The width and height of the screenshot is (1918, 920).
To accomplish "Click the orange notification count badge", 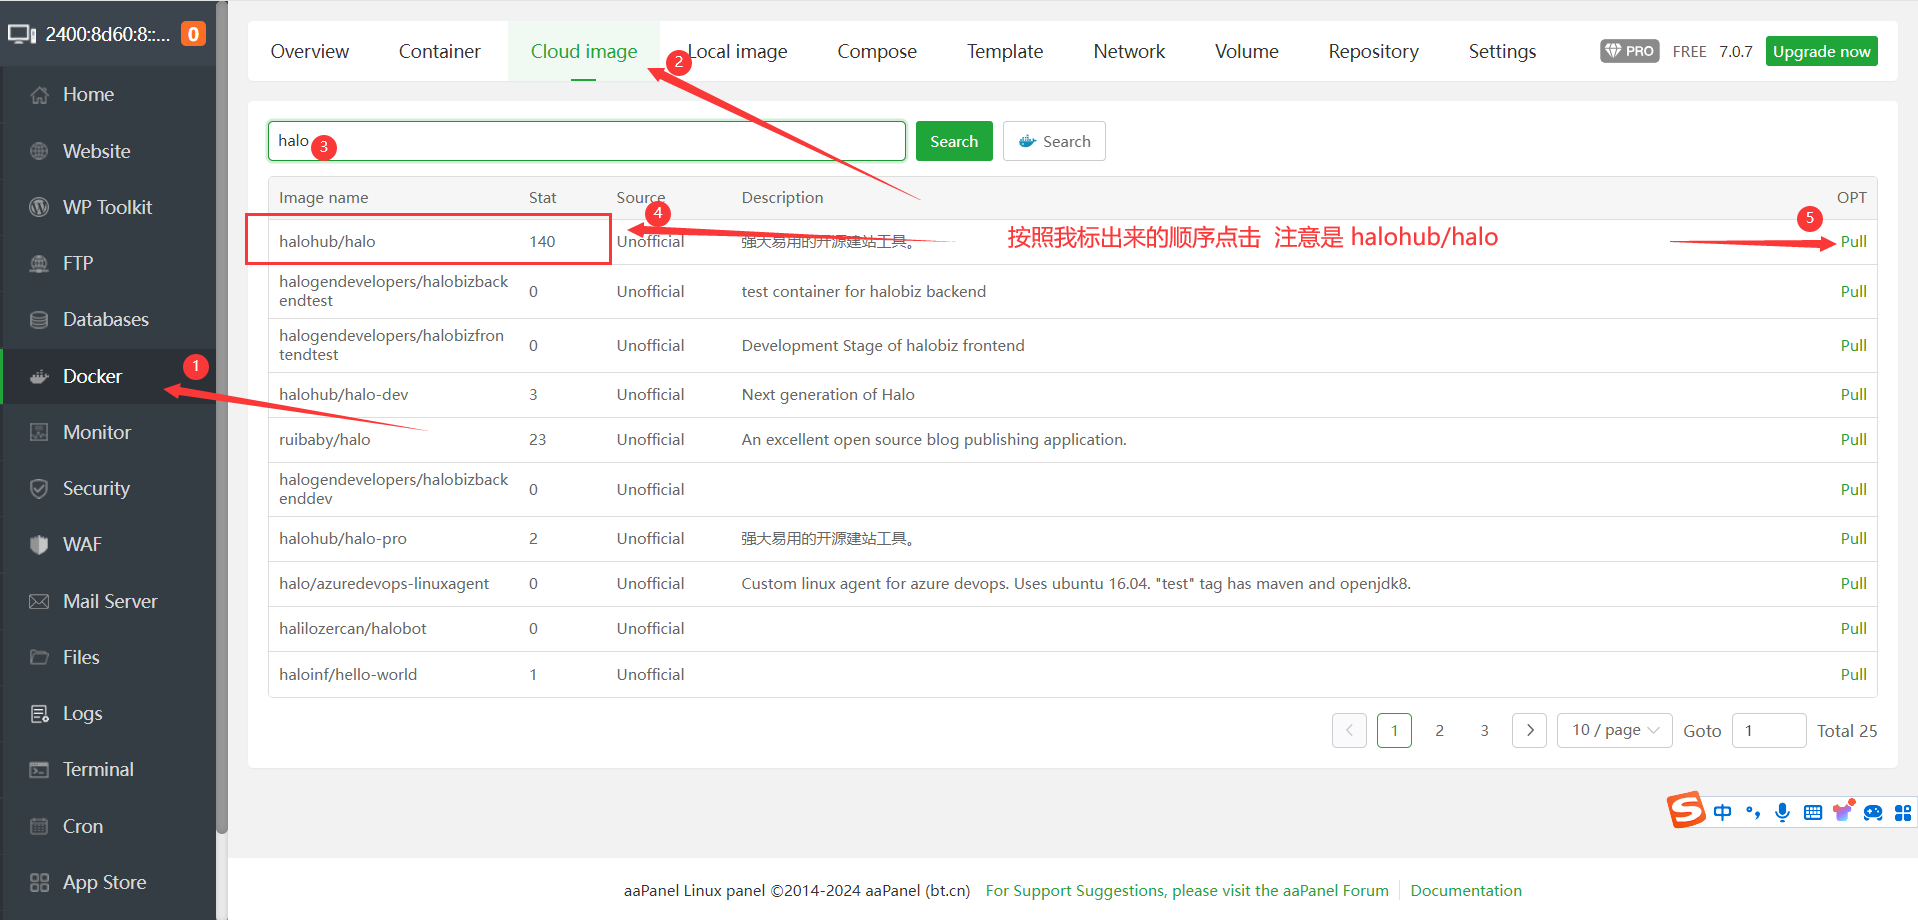I will [x=193, y=34].
